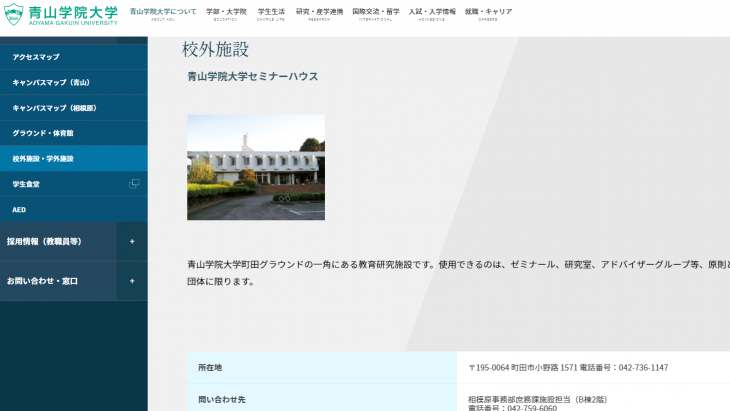Click the 問い合わせ先 table header cell
The height and width of the screenshot is (411, 730).
(322, 398)
